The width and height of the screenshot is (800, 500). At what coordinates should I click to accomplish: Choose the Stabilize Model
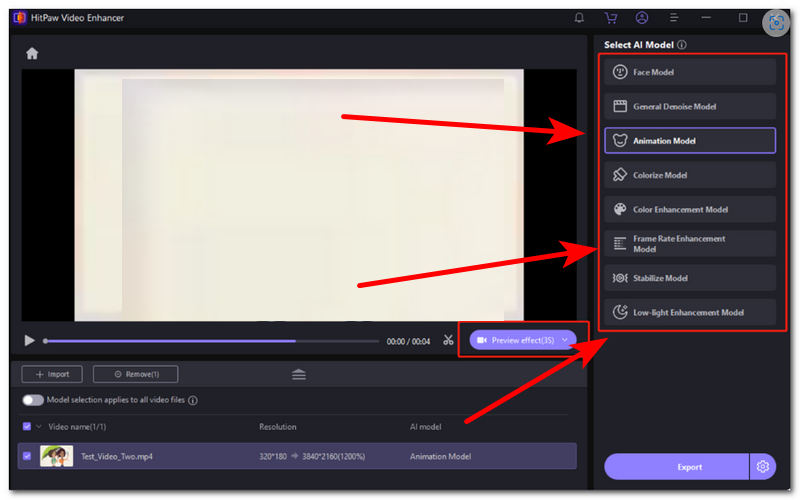pos(690,278)
